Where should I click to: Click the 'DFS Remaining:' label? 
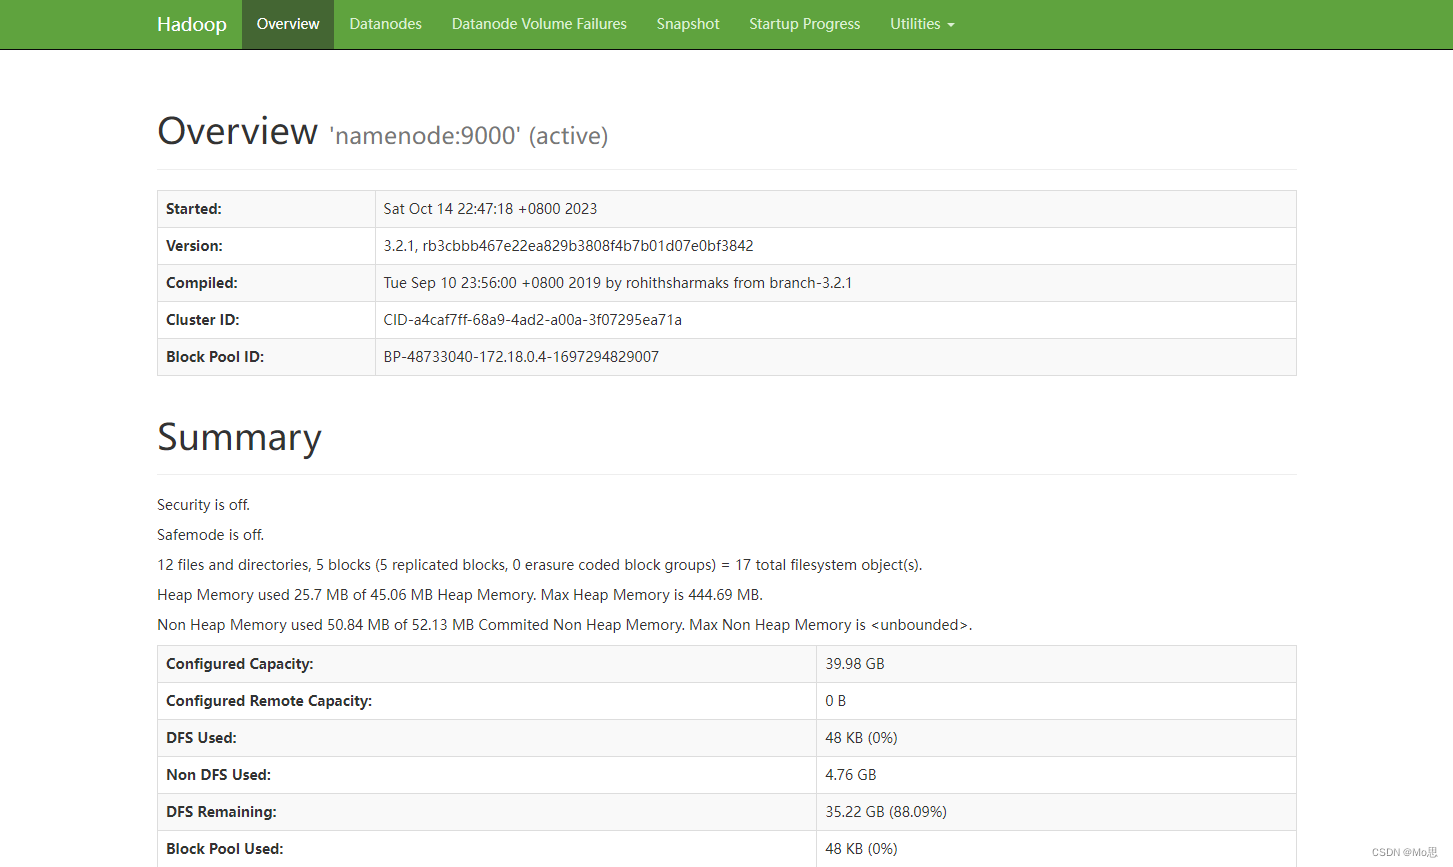[x=221, y=812]
